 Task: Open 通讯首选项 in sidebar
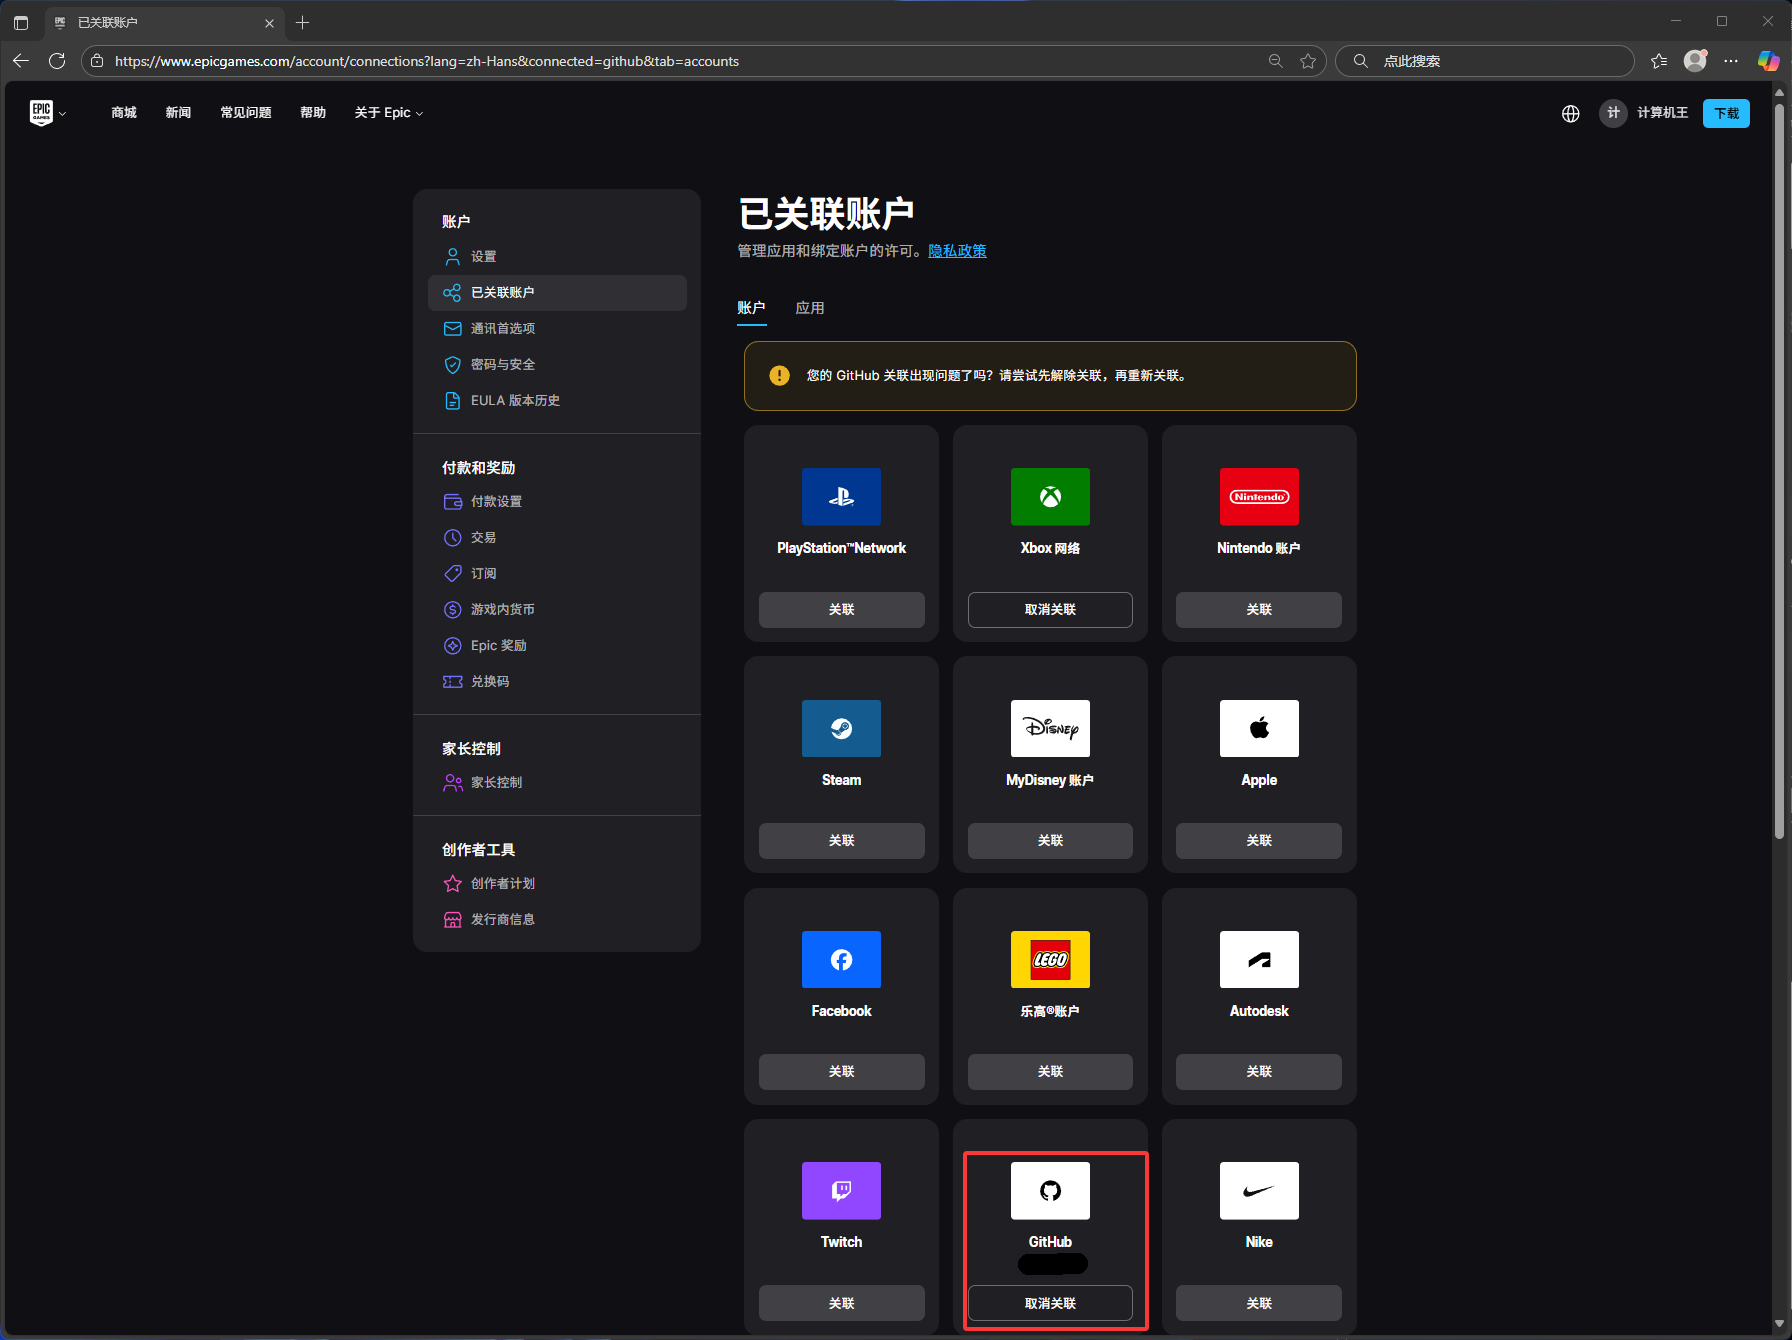(x=557, y=329)
